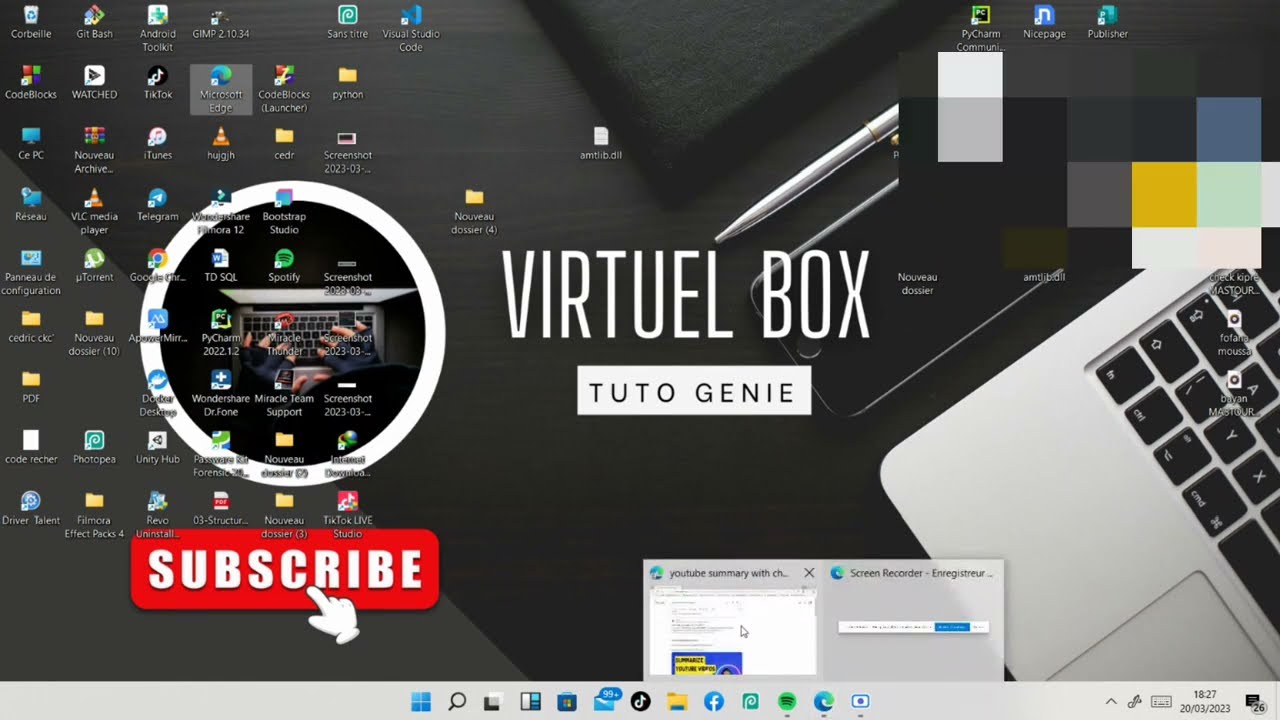
Task: Open the Nicepage desktop shortcut
Action: (x=1044, y=23)
